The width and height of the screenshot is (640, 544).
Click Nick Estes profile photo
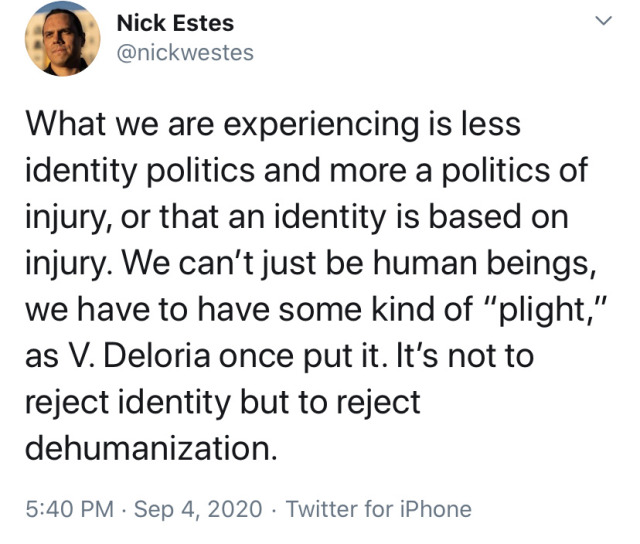(62, 38)
